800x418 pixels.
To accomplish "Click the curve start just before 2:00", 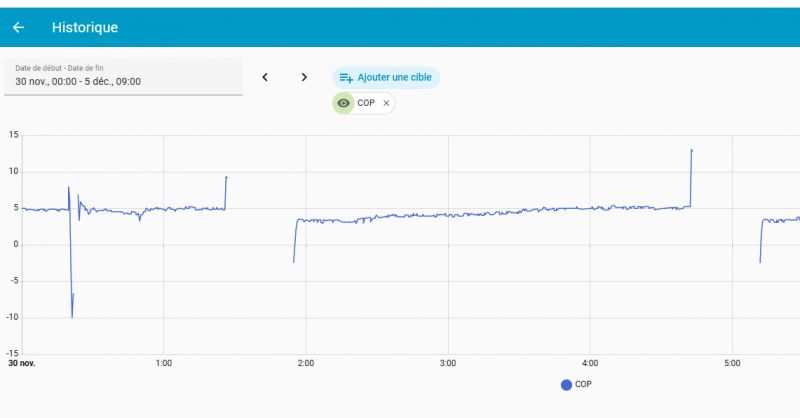I will pos(294,261).
